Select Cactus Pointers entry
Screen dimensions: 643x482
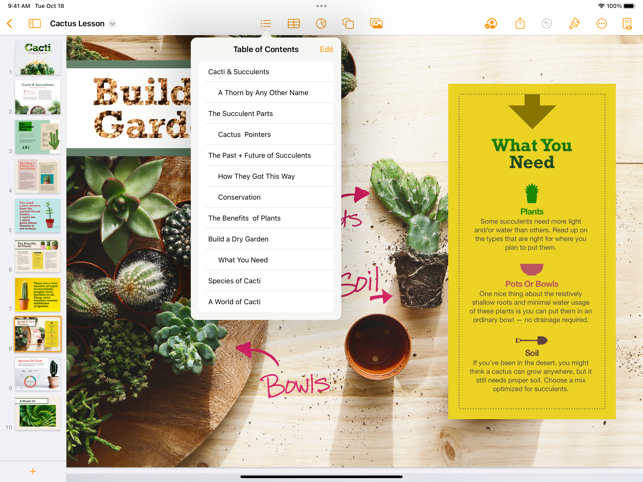click(x=266, y=134)
